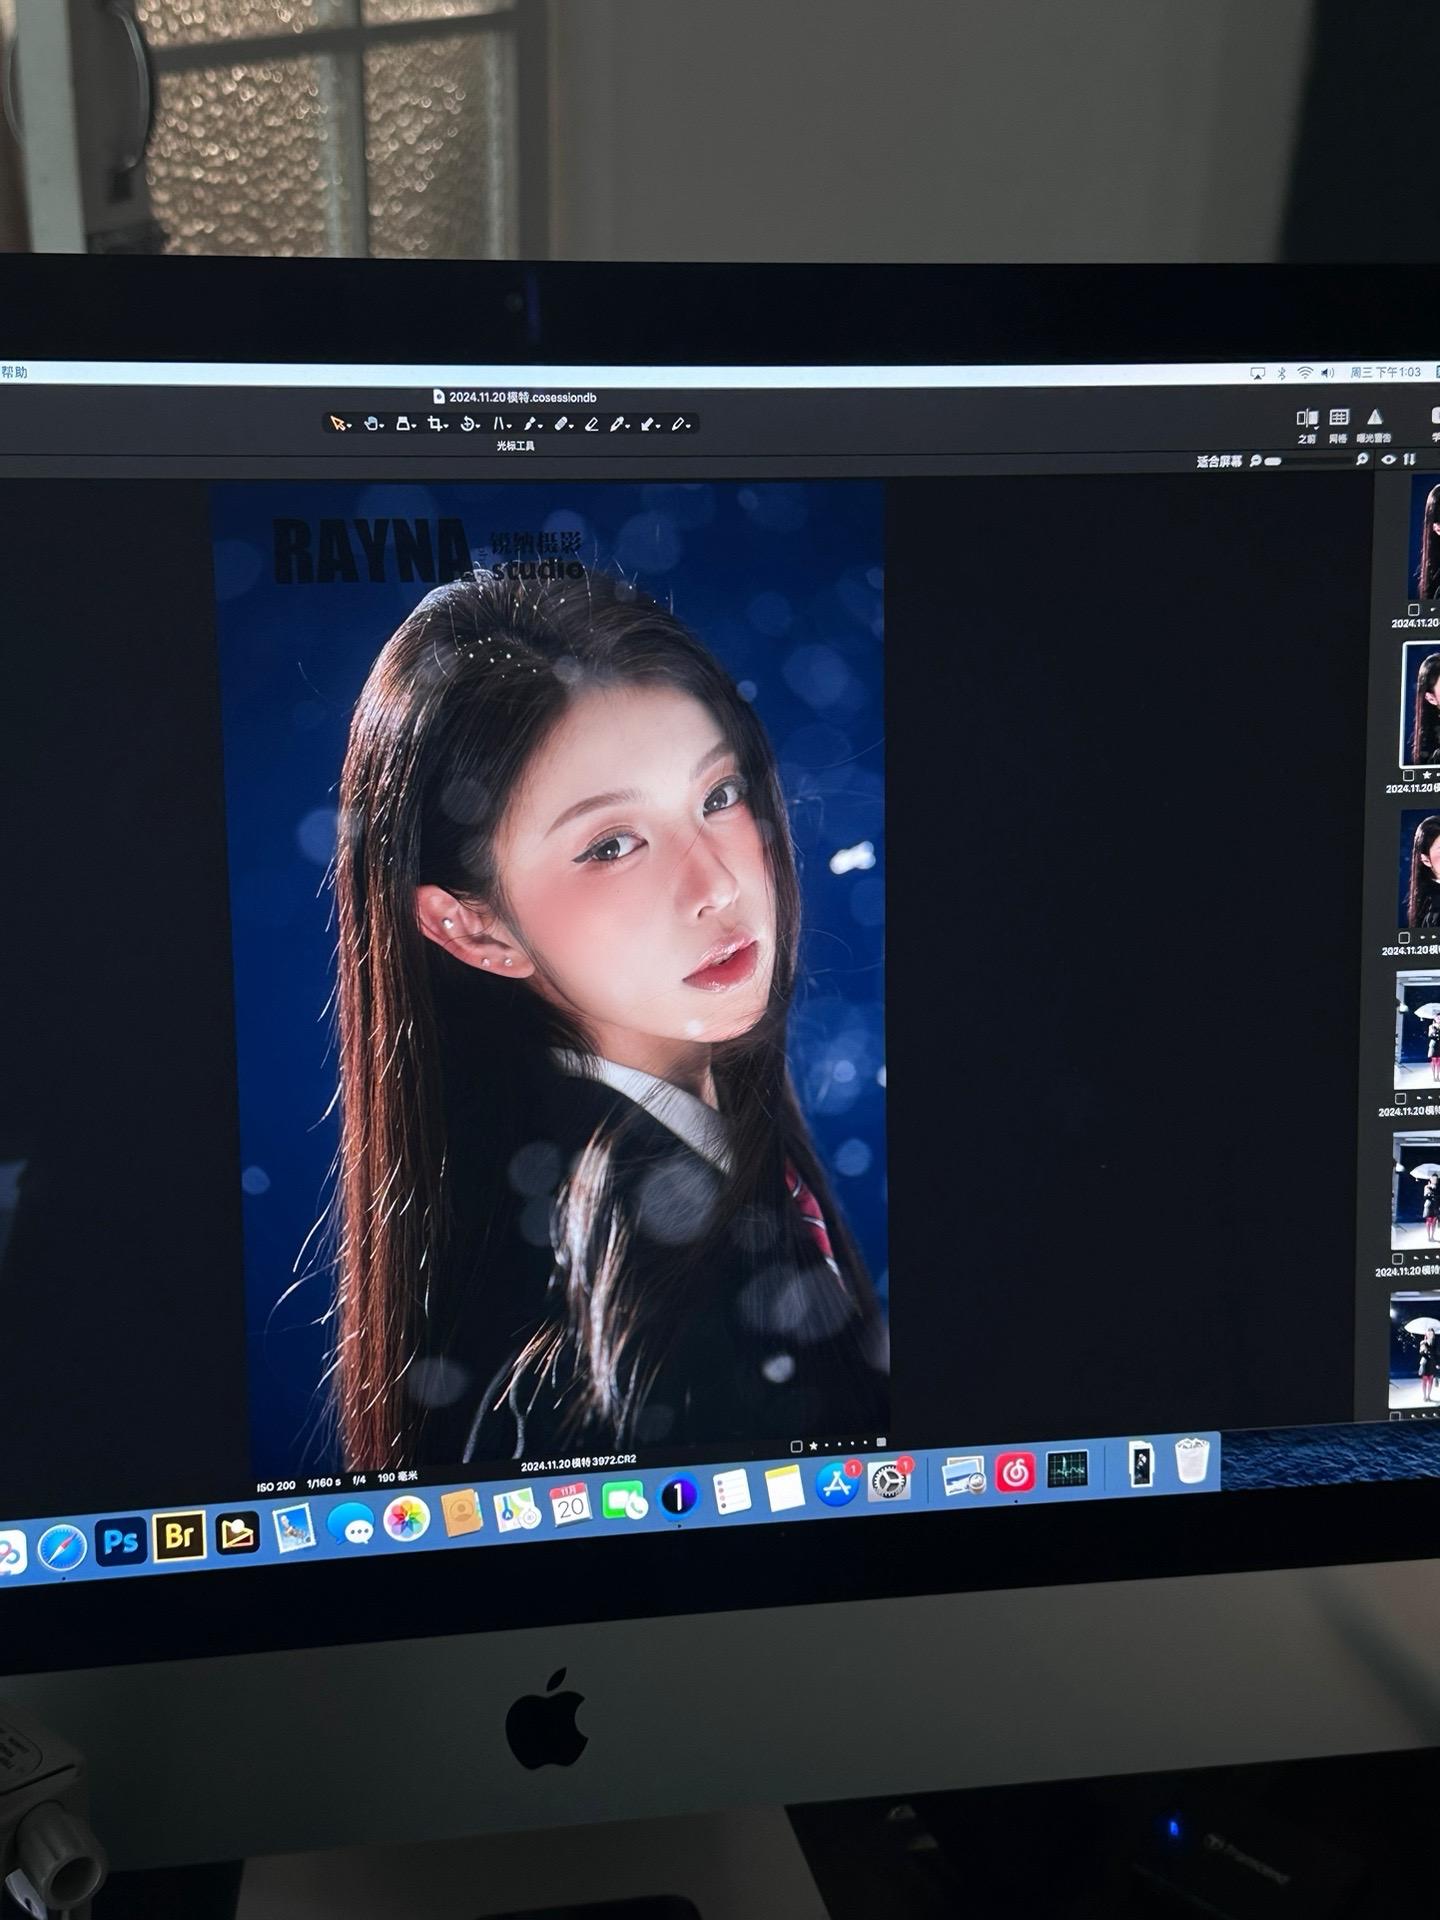The width and height of the screenshot is (1440, 1920).
Task: Open Photoshop from the Dock
Action: [x=120, y=1541]
